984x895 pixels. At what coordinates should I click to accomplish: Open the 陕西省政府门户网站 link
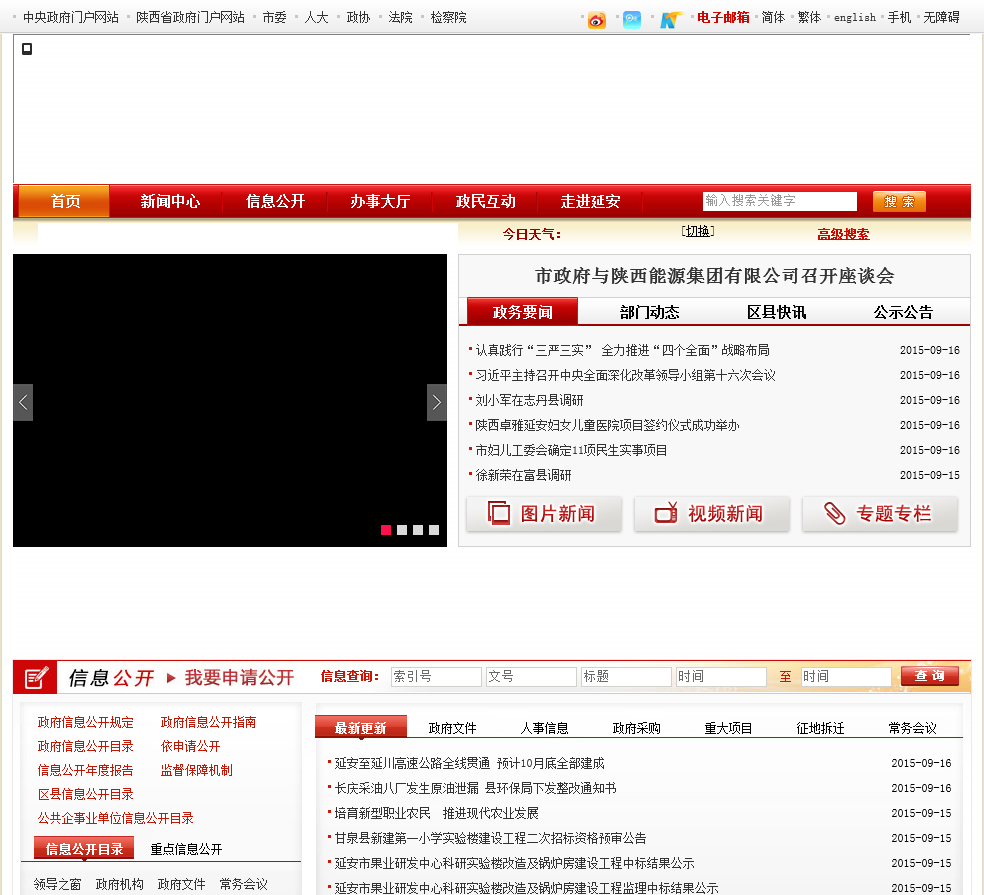click(x=190, y=18)
